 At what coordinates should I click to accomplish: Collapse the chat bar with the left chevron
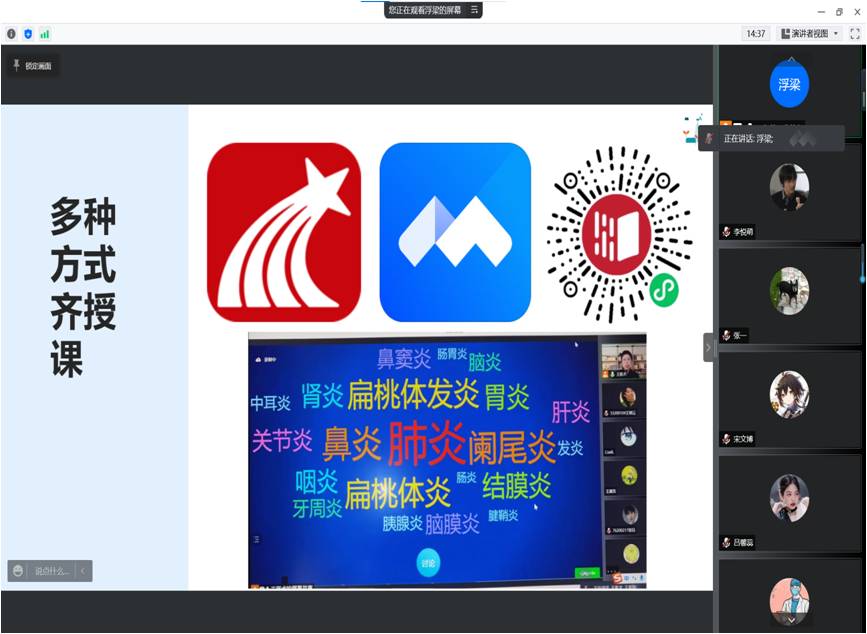83,570
